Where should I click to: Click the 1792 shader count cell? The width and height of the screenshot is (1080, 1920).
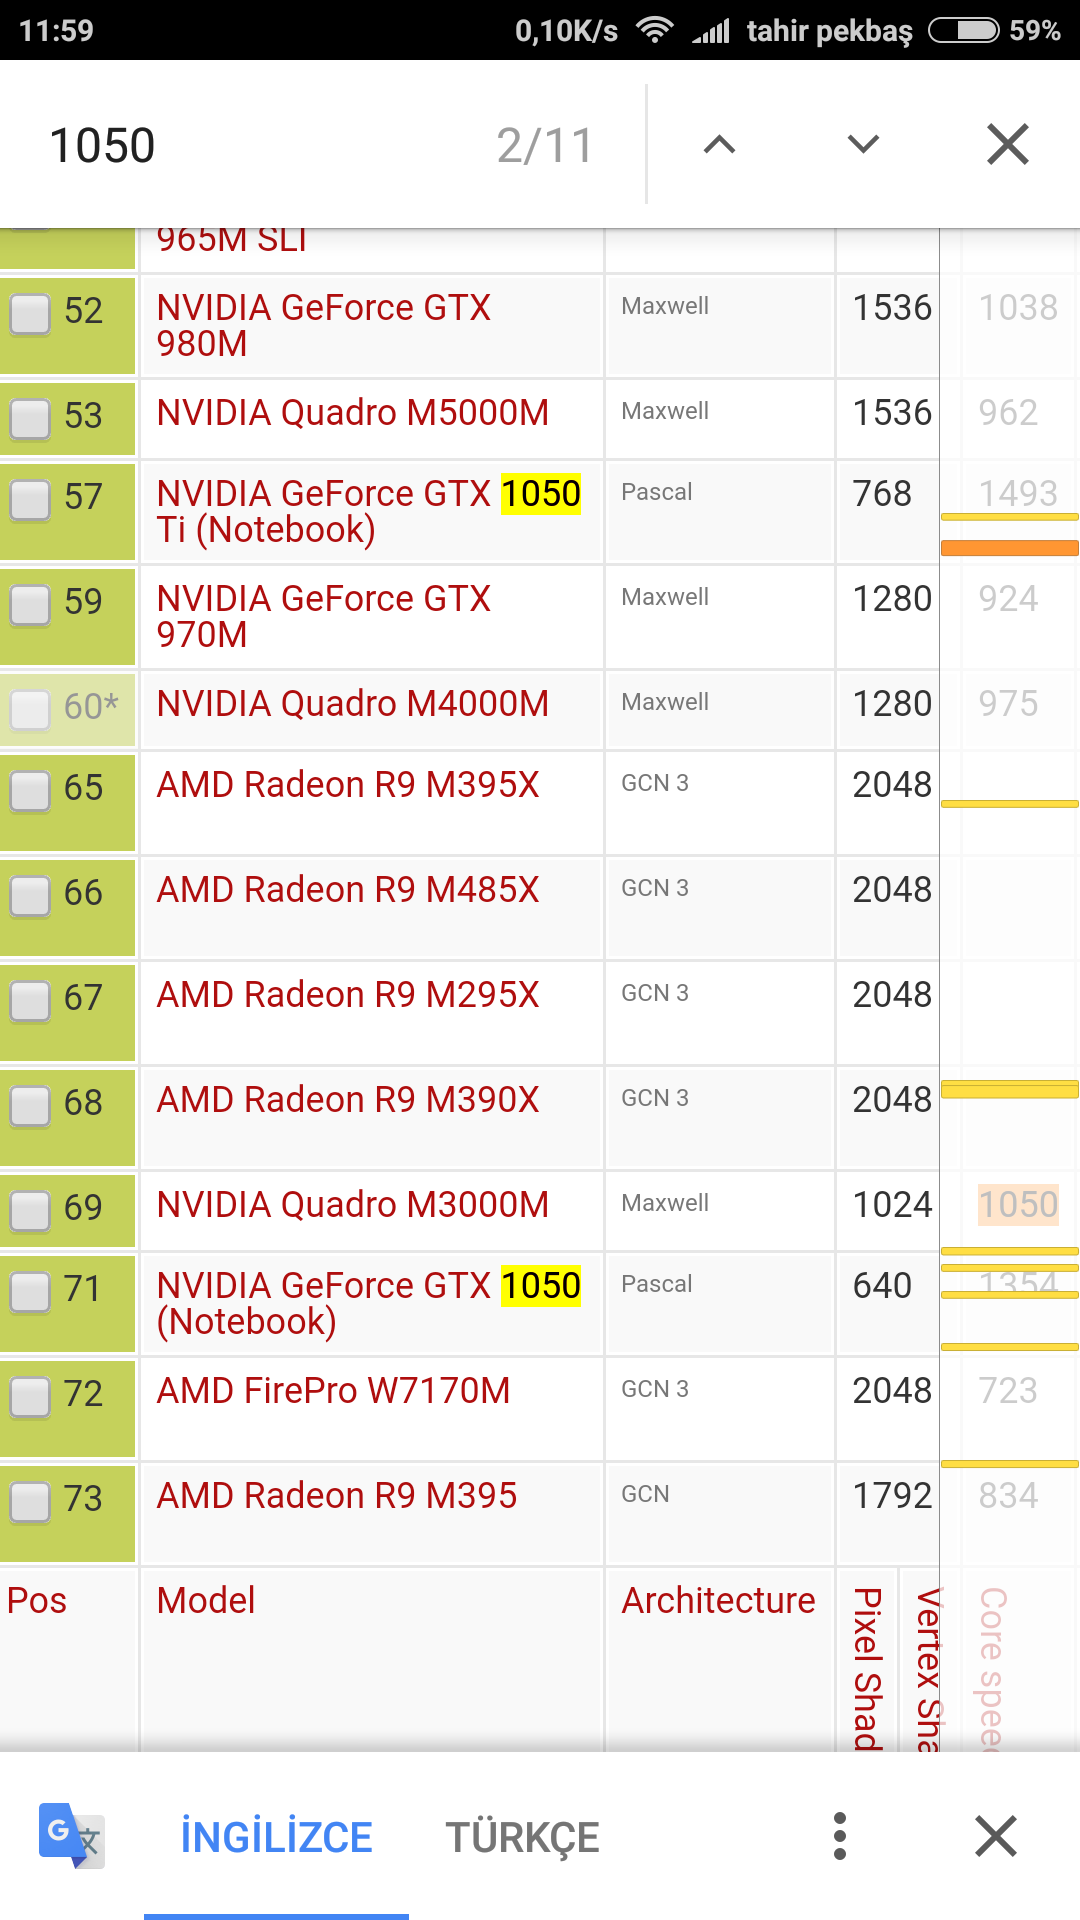(x=892, y=1495)
